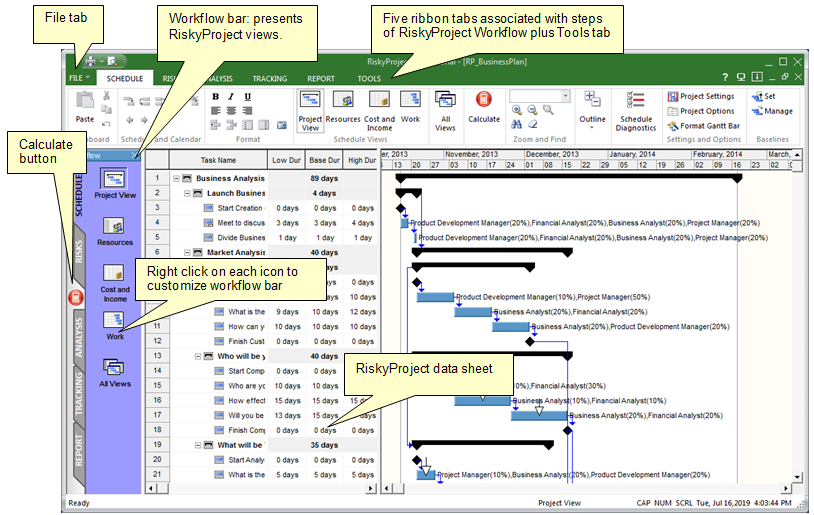This screenshot has height=515, width=814.
Task: Click red calculate button on workflow tabs
Action: pos(76,297)
